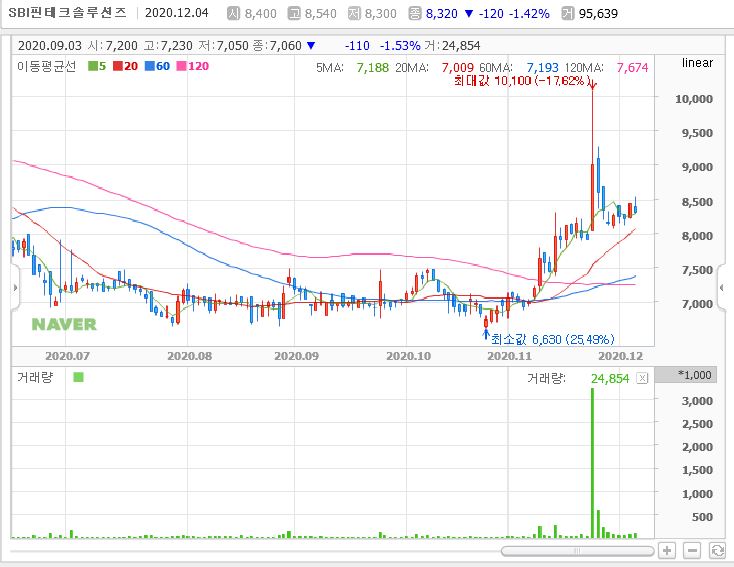This screenshot has width=734, height=567.
Task: Click the header volume value 95,639
Action: point(598,14)
